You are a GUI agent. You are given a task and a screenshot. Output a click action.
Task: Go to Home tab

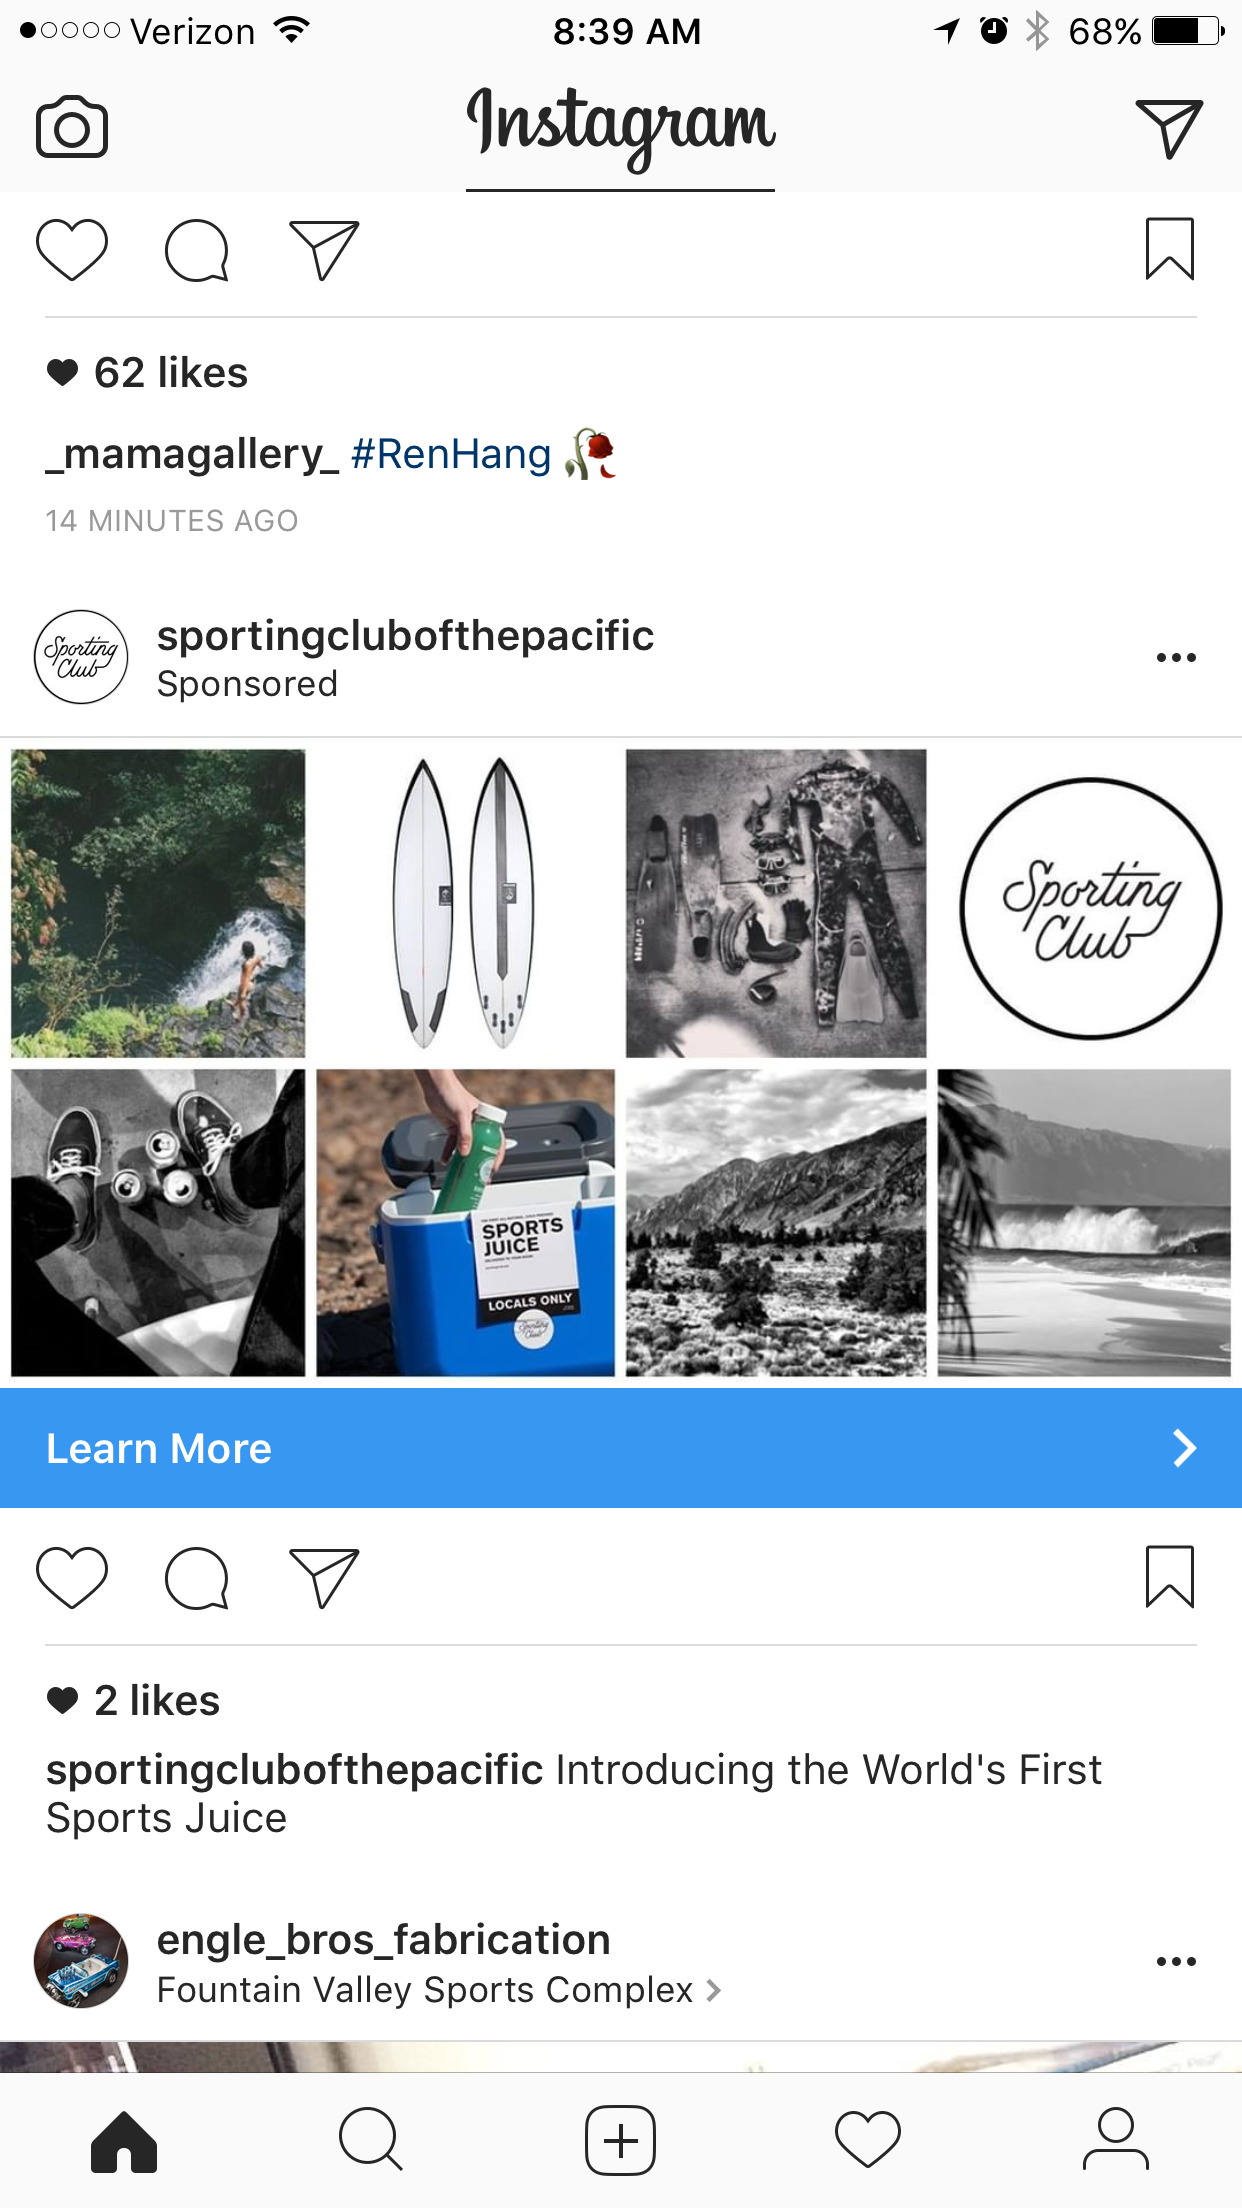124,2141
